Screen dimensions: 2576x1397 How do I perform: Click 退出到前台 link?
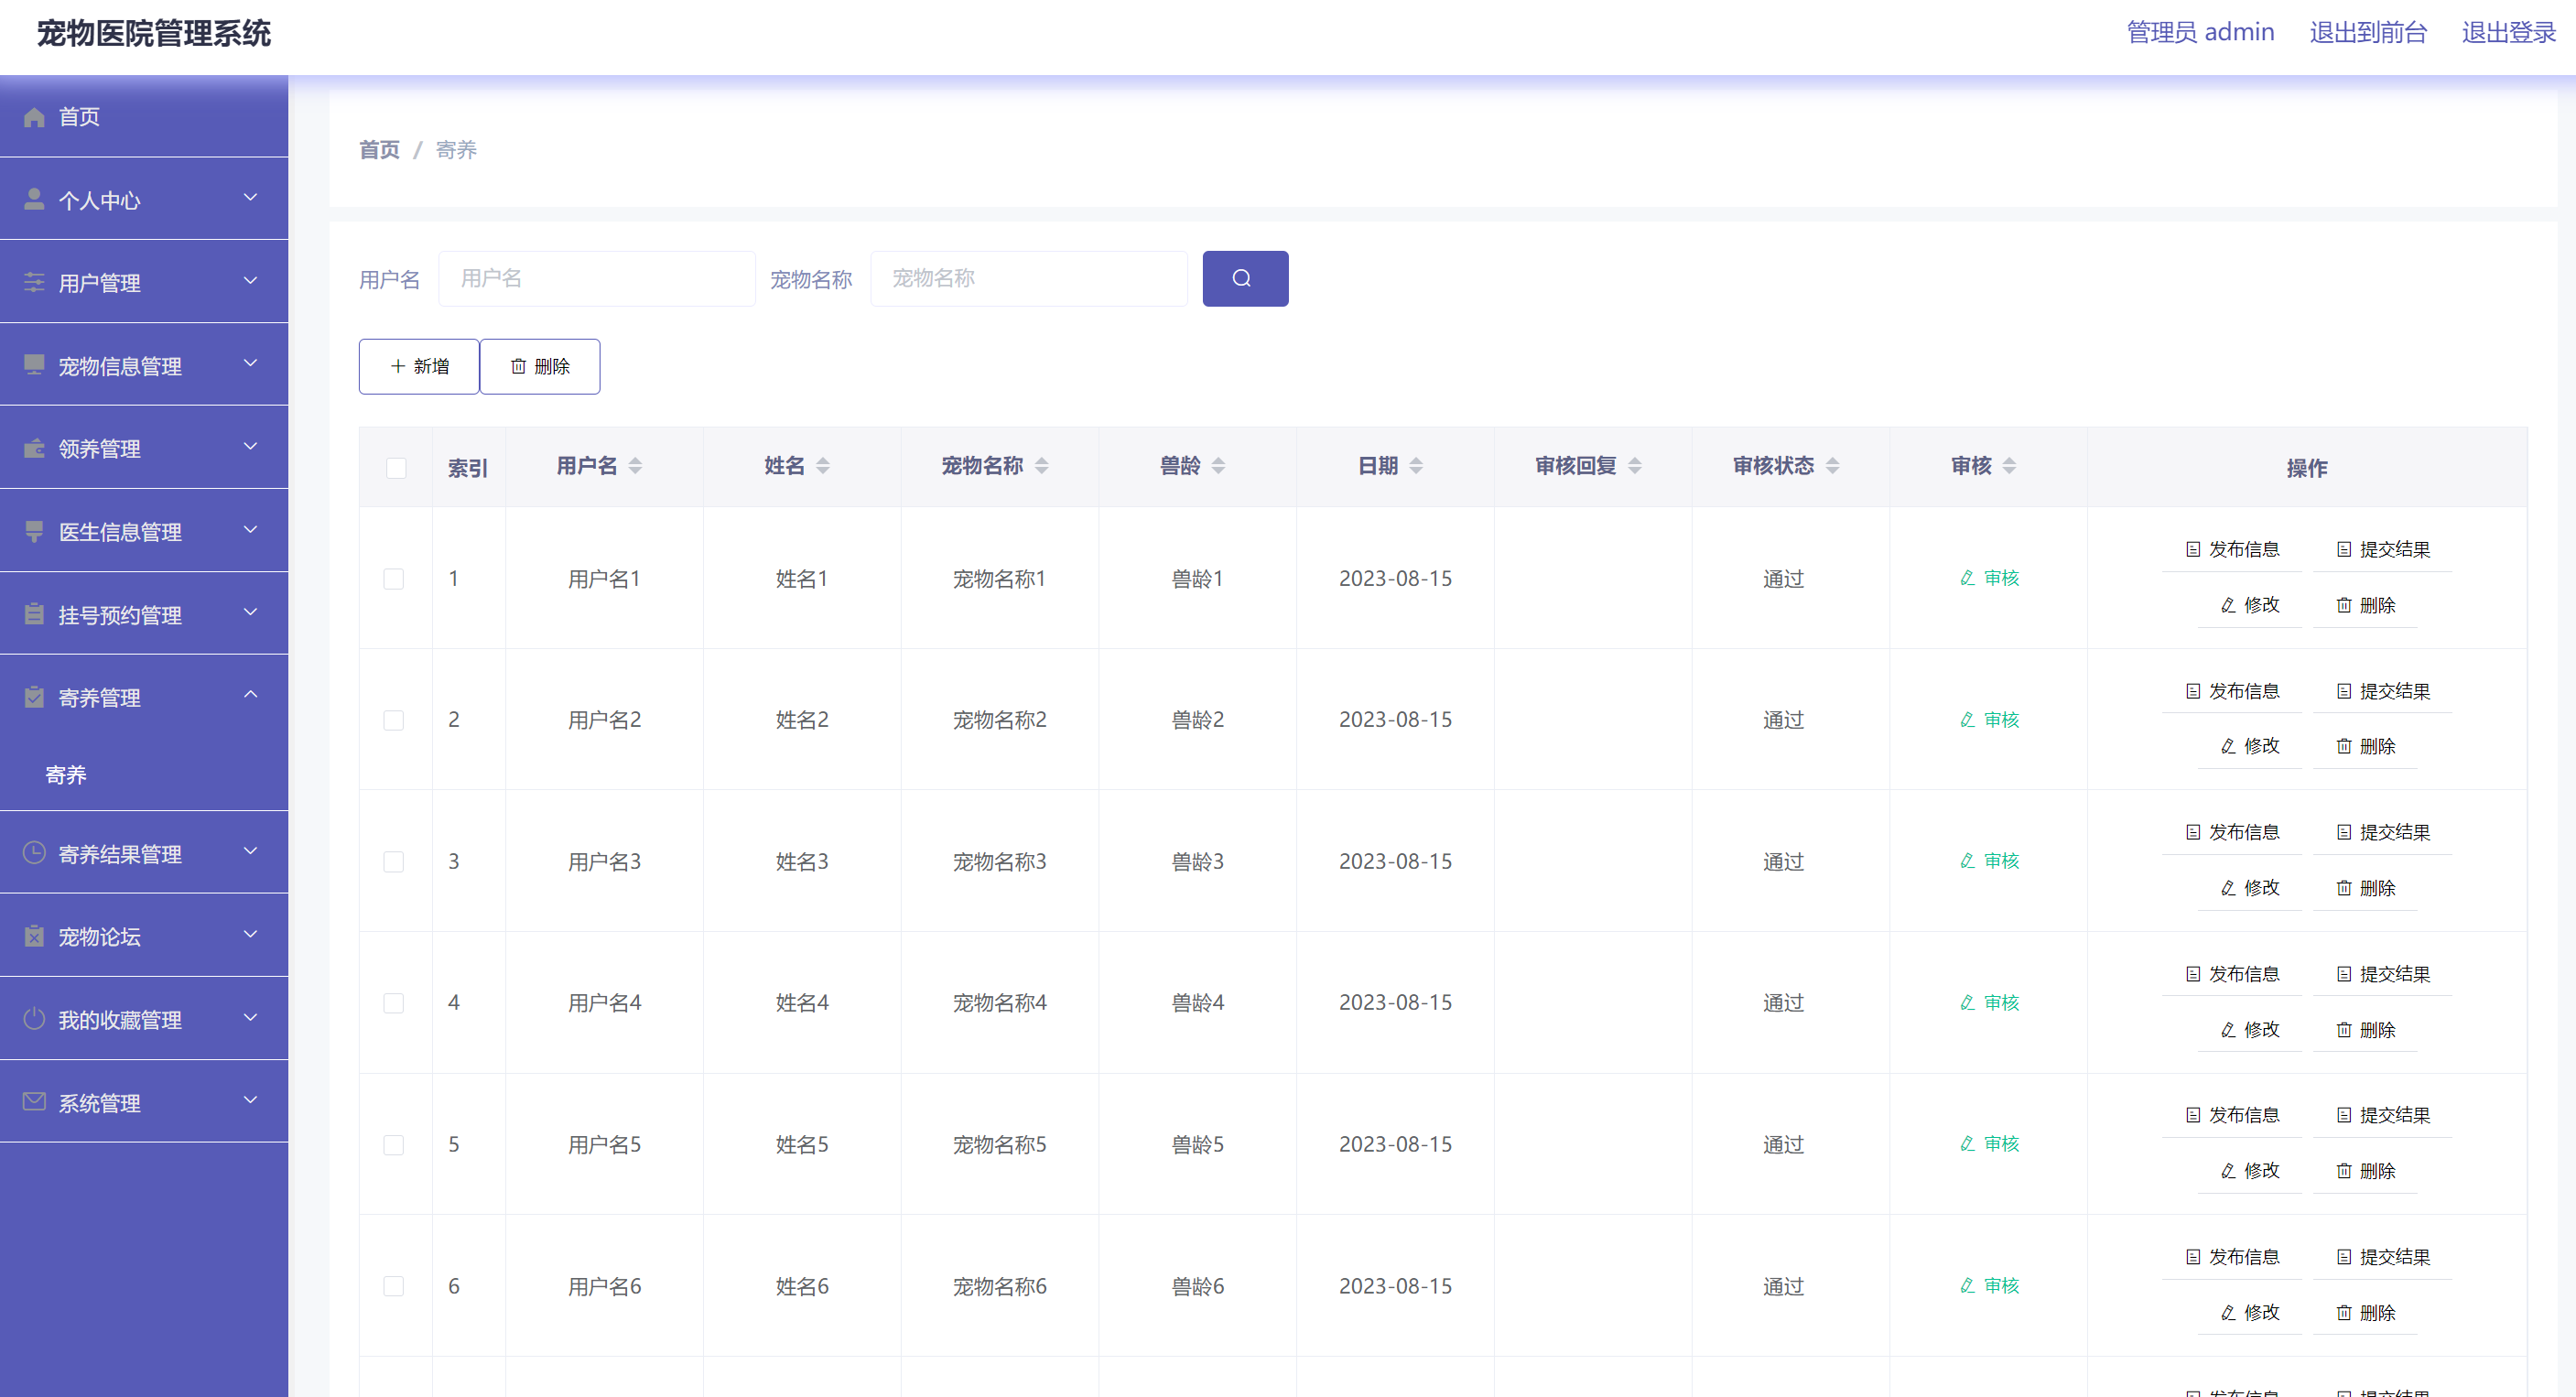tap(2367, 32)
